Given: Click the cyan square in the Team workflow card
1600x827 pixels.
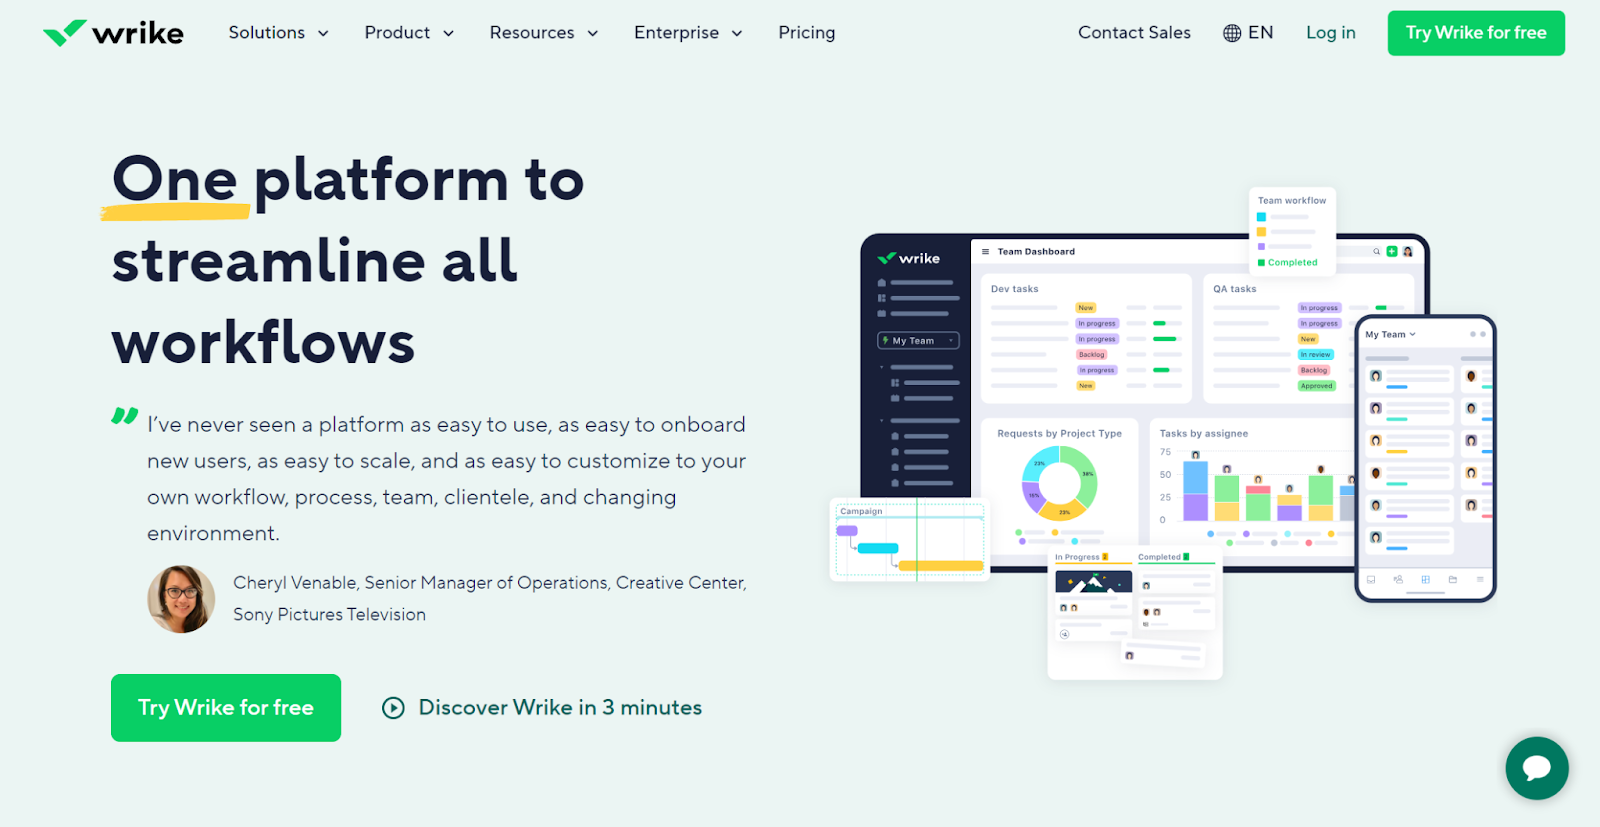Looking at the screenshot, I should point(1262,217).
